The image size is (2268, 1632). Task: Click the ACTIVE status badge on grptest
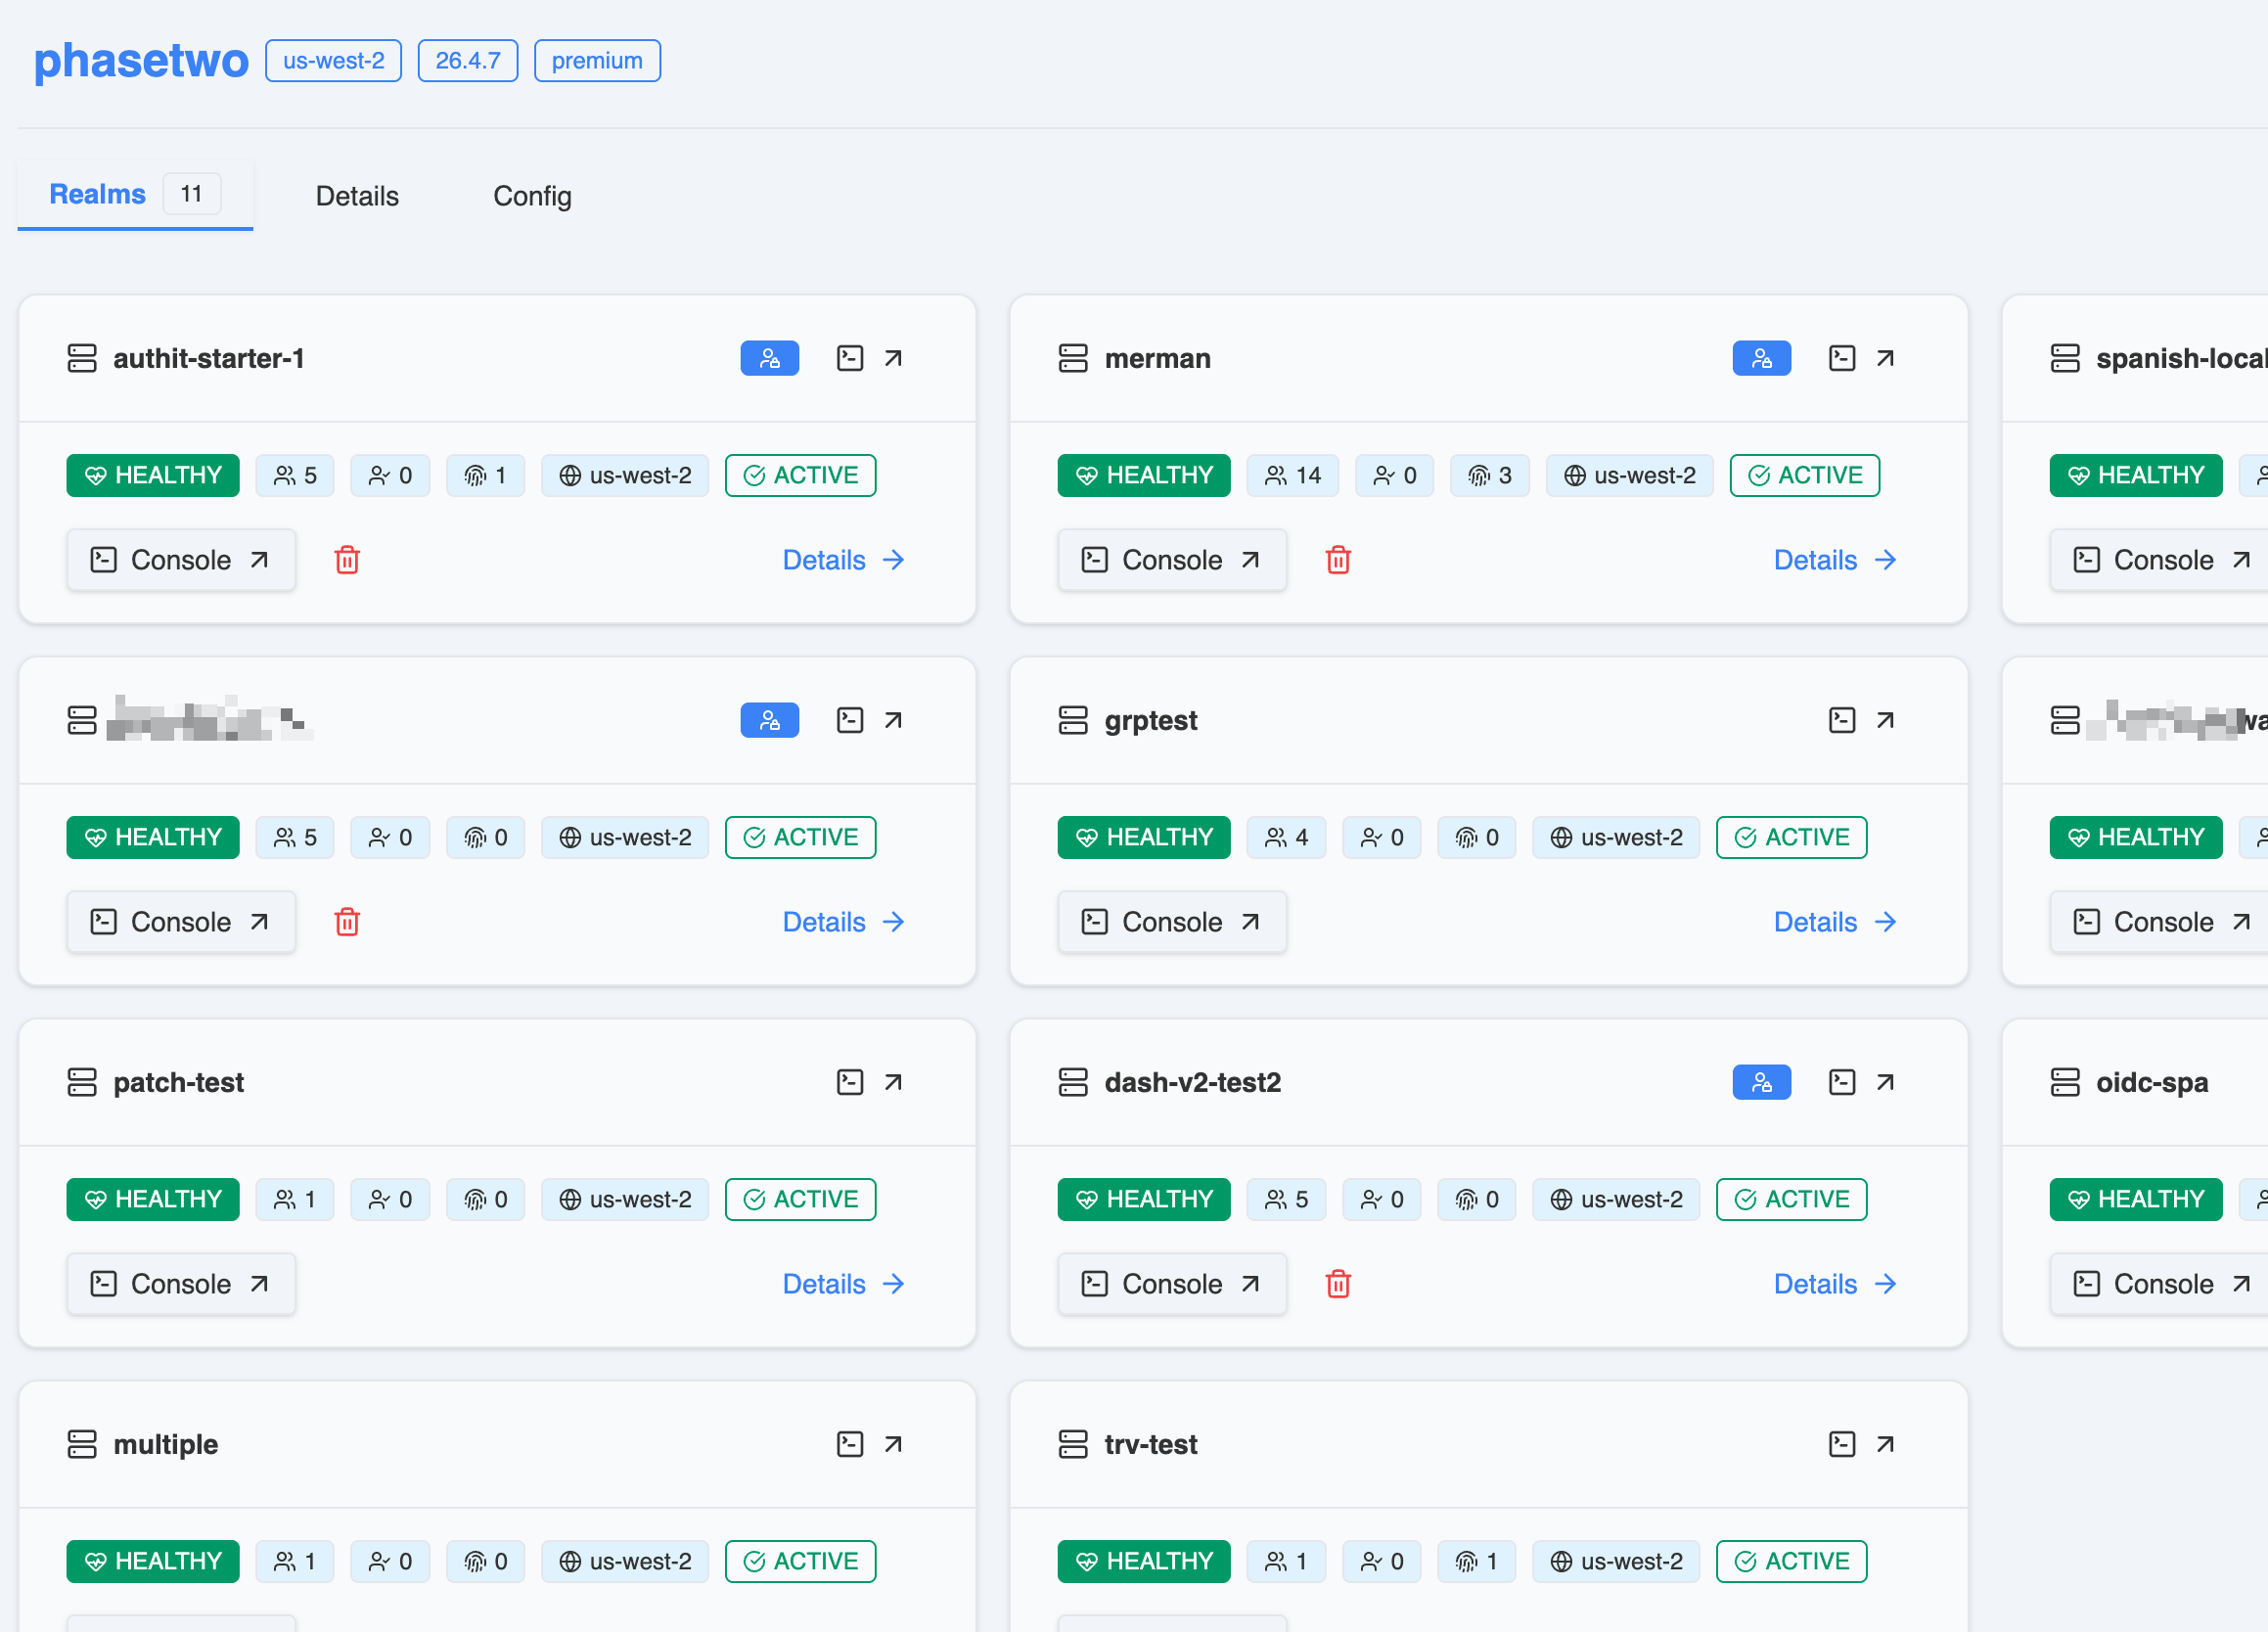tap(1791, 837)
